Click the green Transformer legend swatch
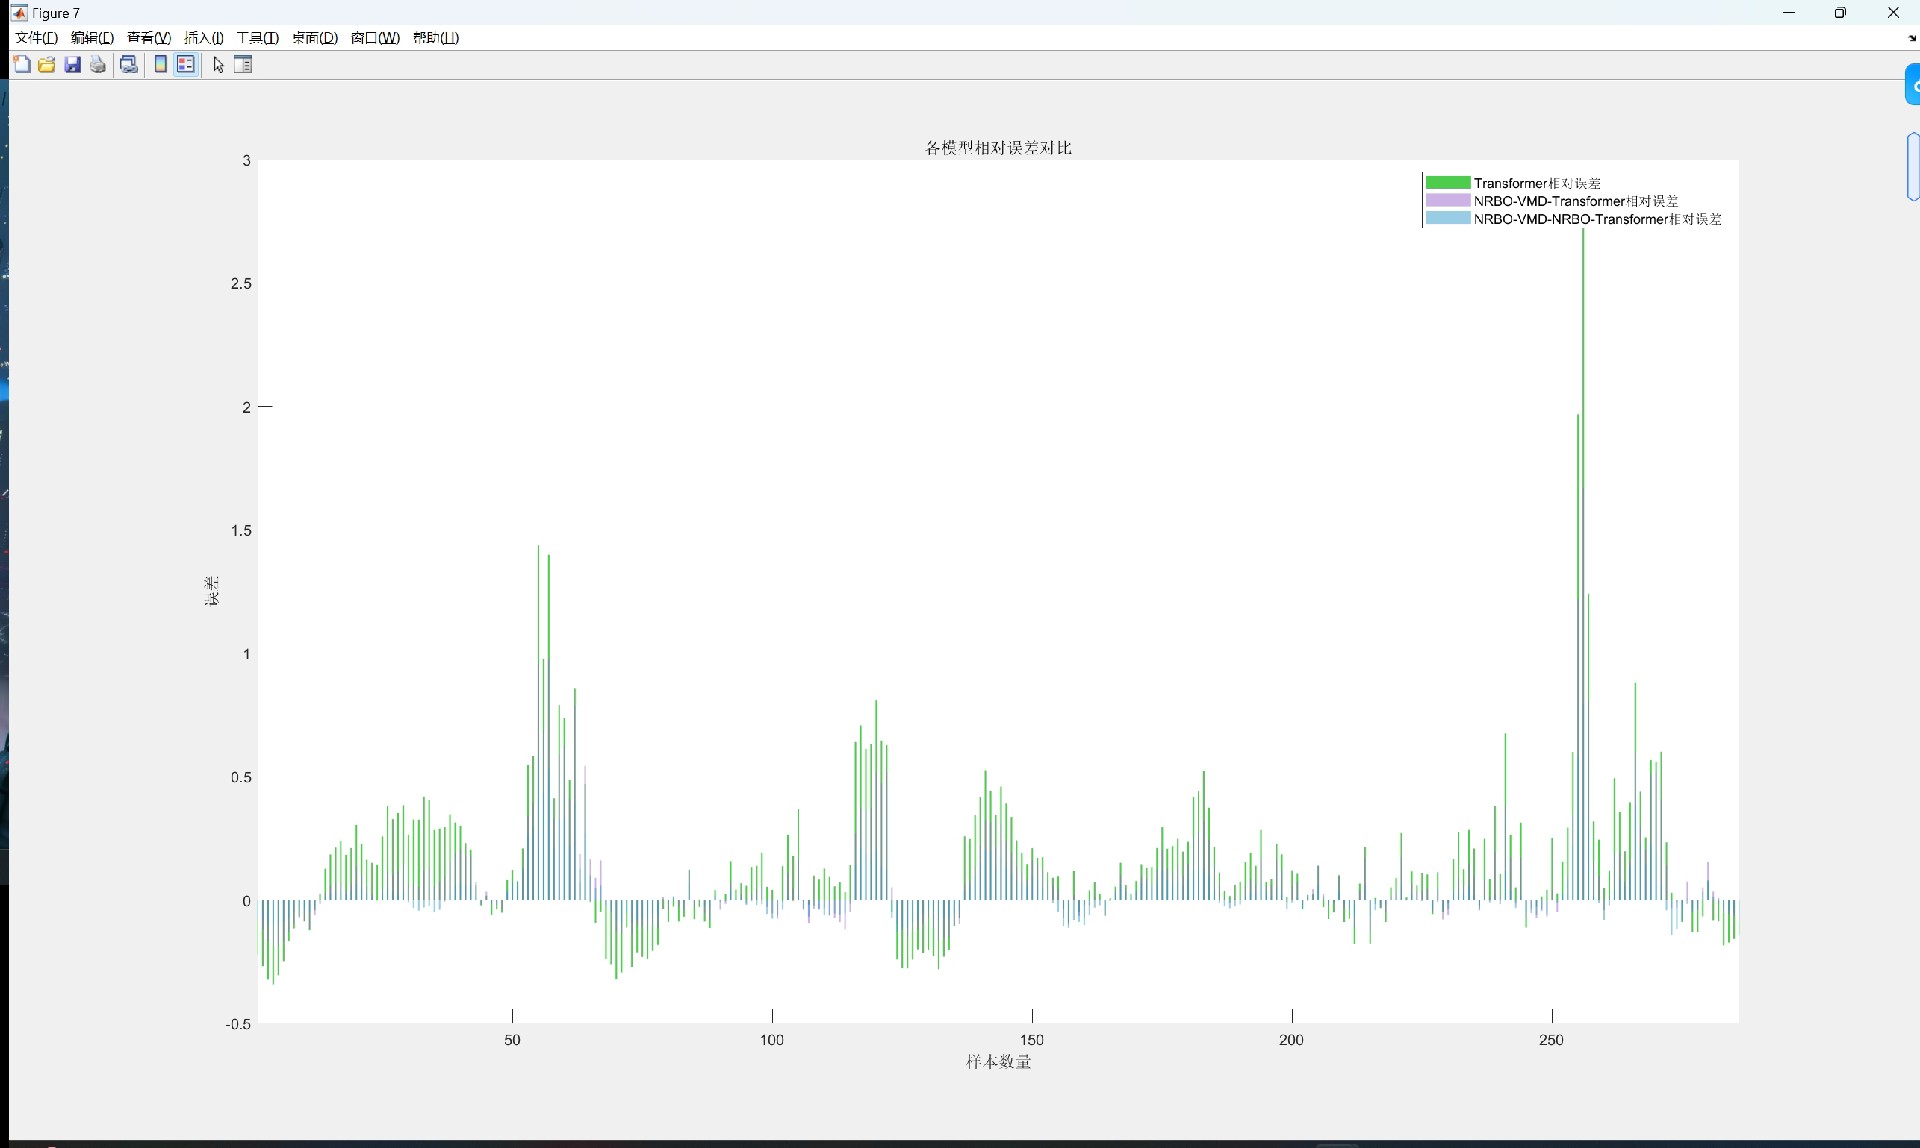Image resolution: width=1920 pixels, height=1148 pixels. point(1447,183)
